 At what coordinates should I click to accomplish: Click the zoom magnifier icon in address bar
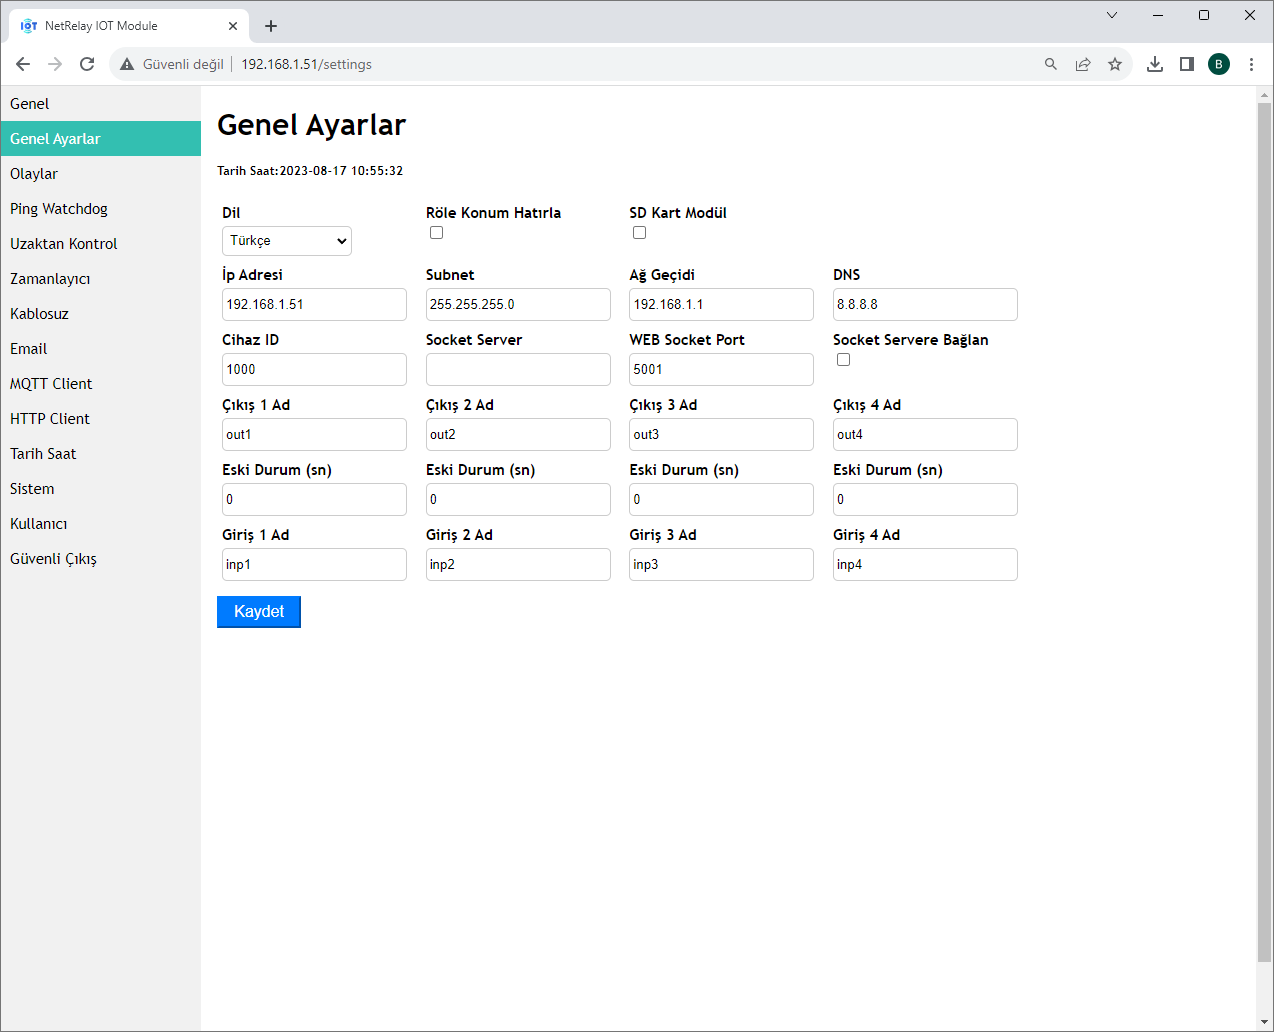tap(1050, 64)
